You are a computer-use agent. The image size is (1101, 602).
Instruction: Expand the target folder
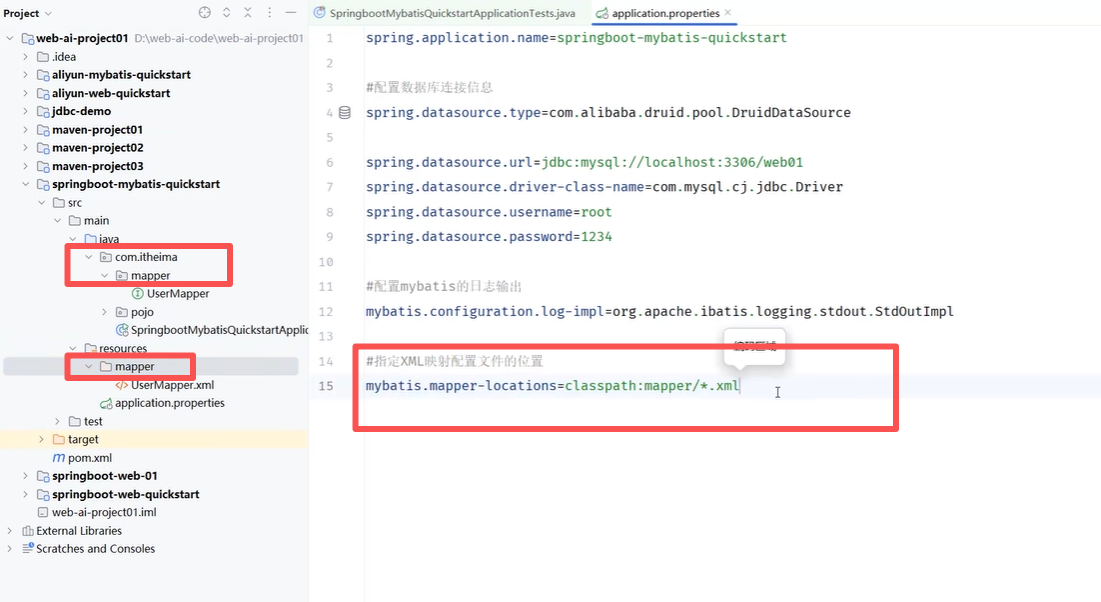41,439
